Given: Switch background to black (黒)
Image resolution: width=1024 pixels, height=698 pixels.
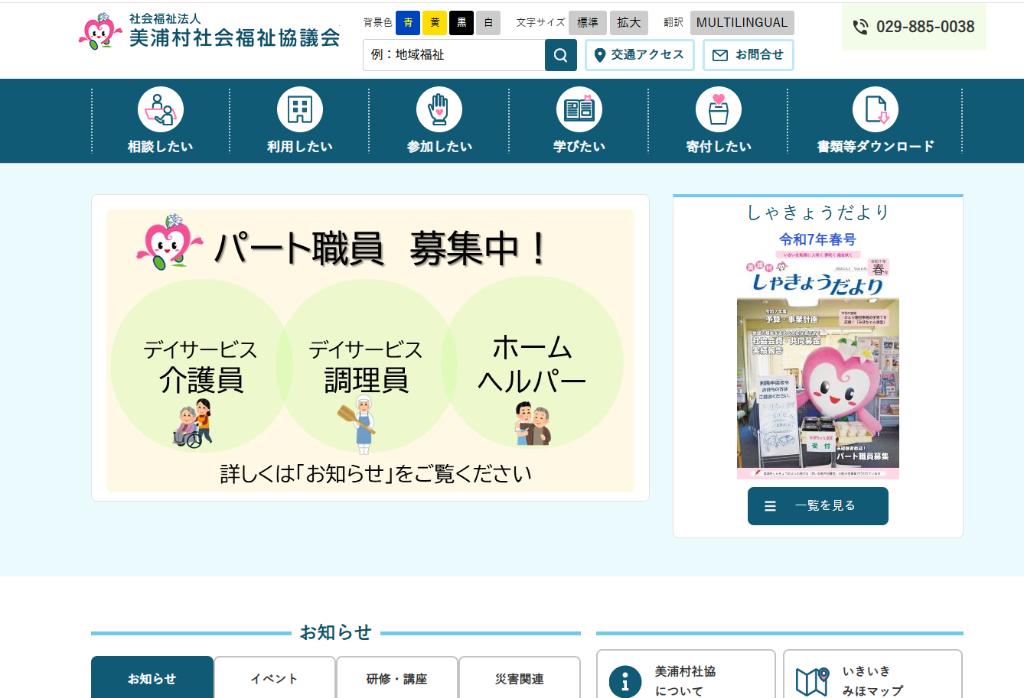Looking at the screenshot, I should coord(461,22).
